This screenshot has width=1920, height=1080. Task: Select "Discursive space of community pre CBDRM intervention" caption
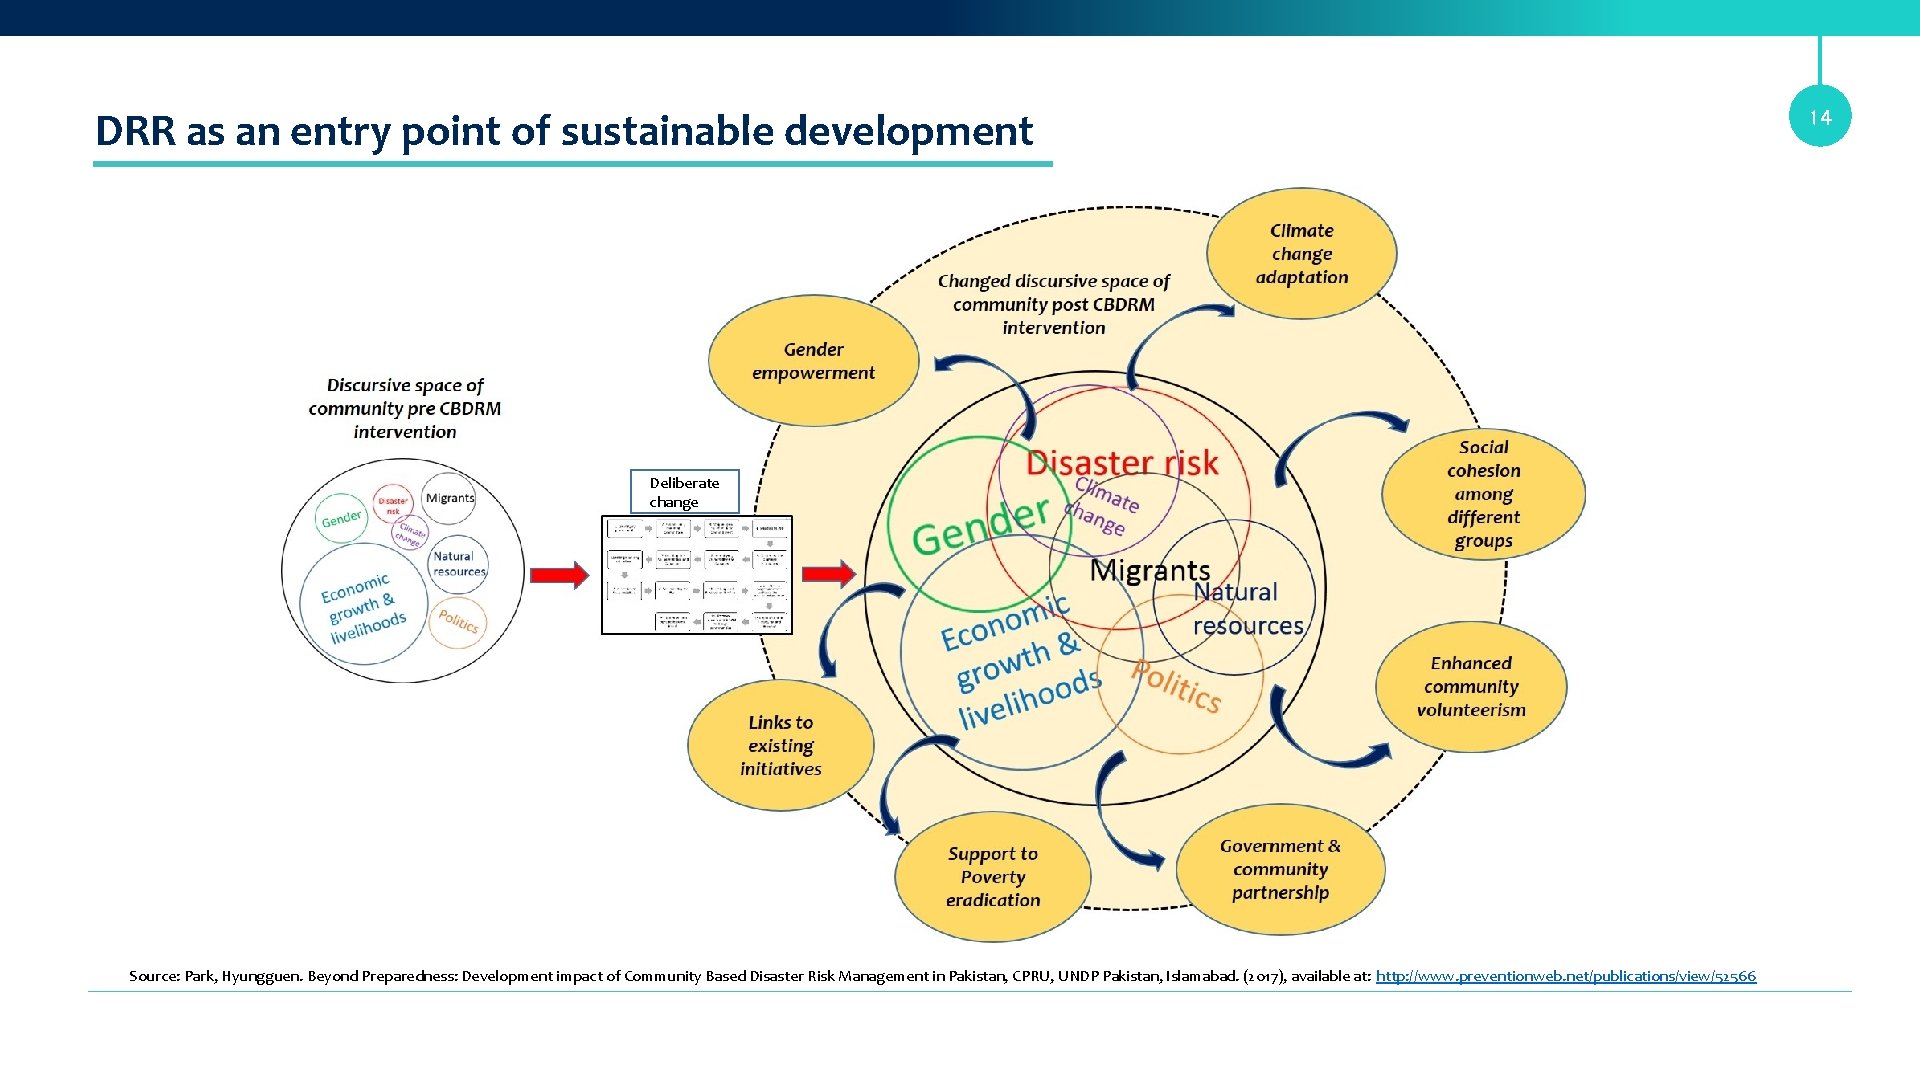[405, 408]
